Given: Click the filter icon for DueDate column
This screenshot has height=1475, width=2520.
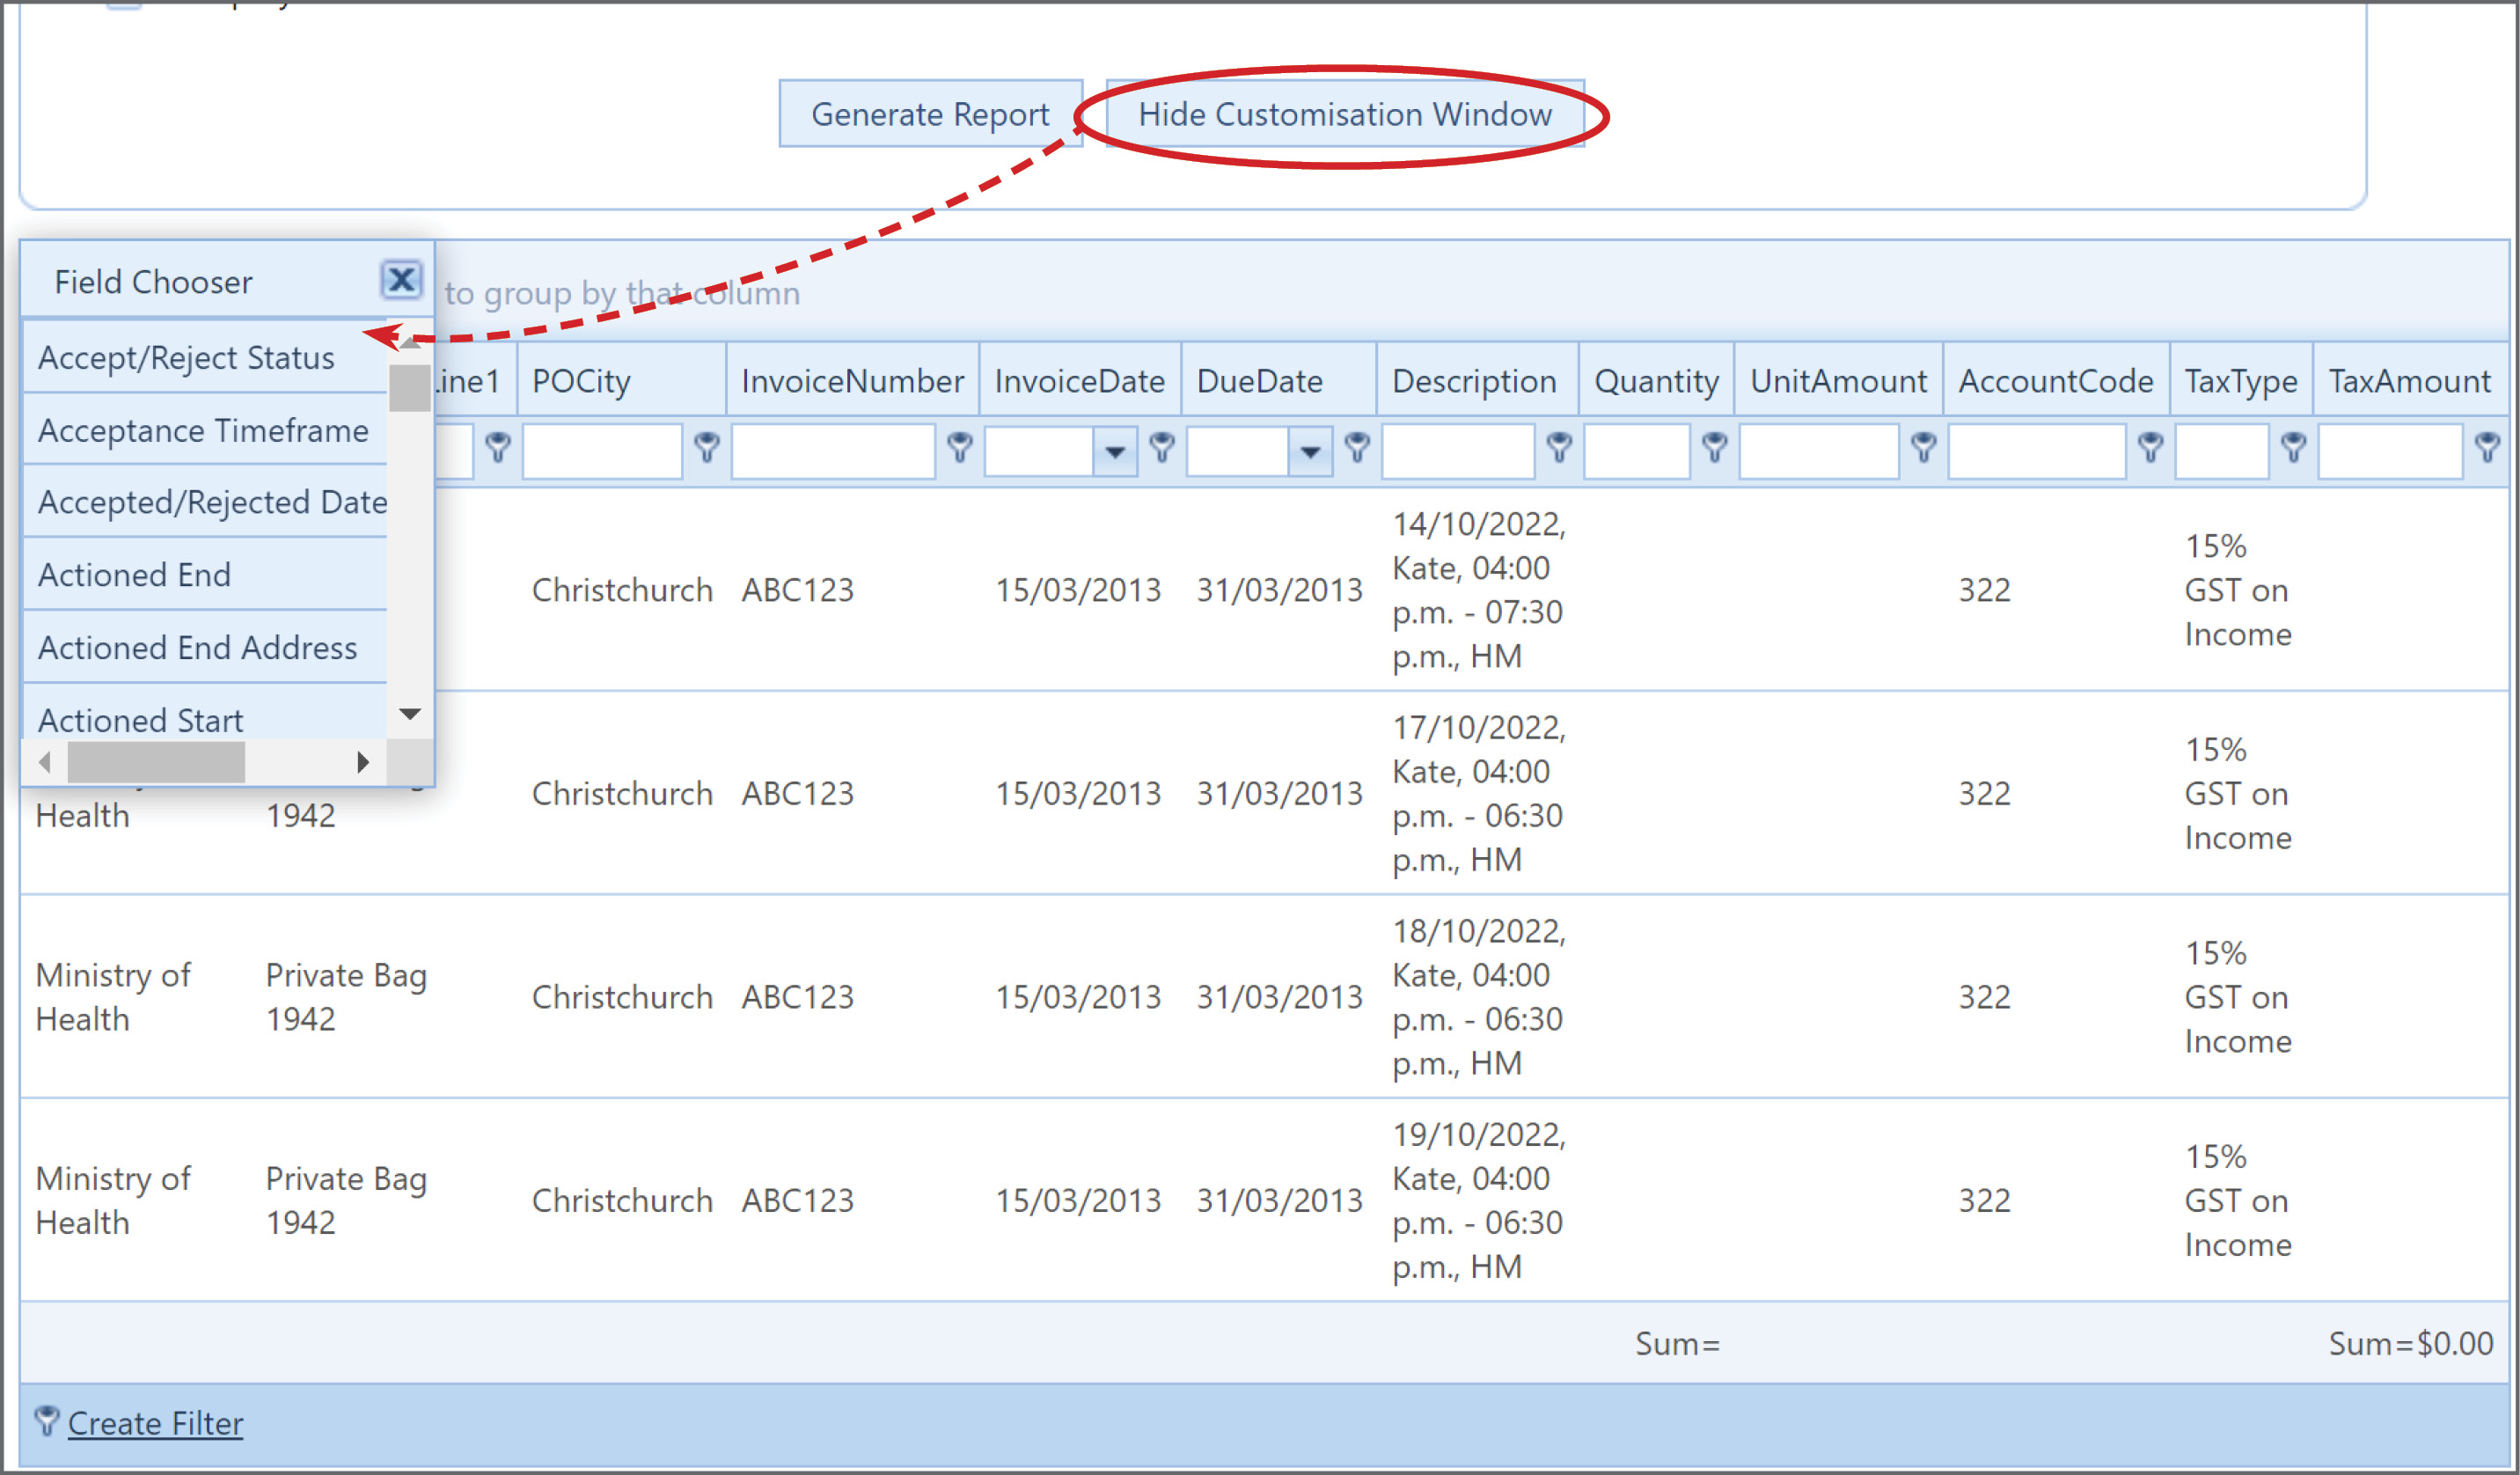Looking at the screenshot, I should click(1356, 447).
